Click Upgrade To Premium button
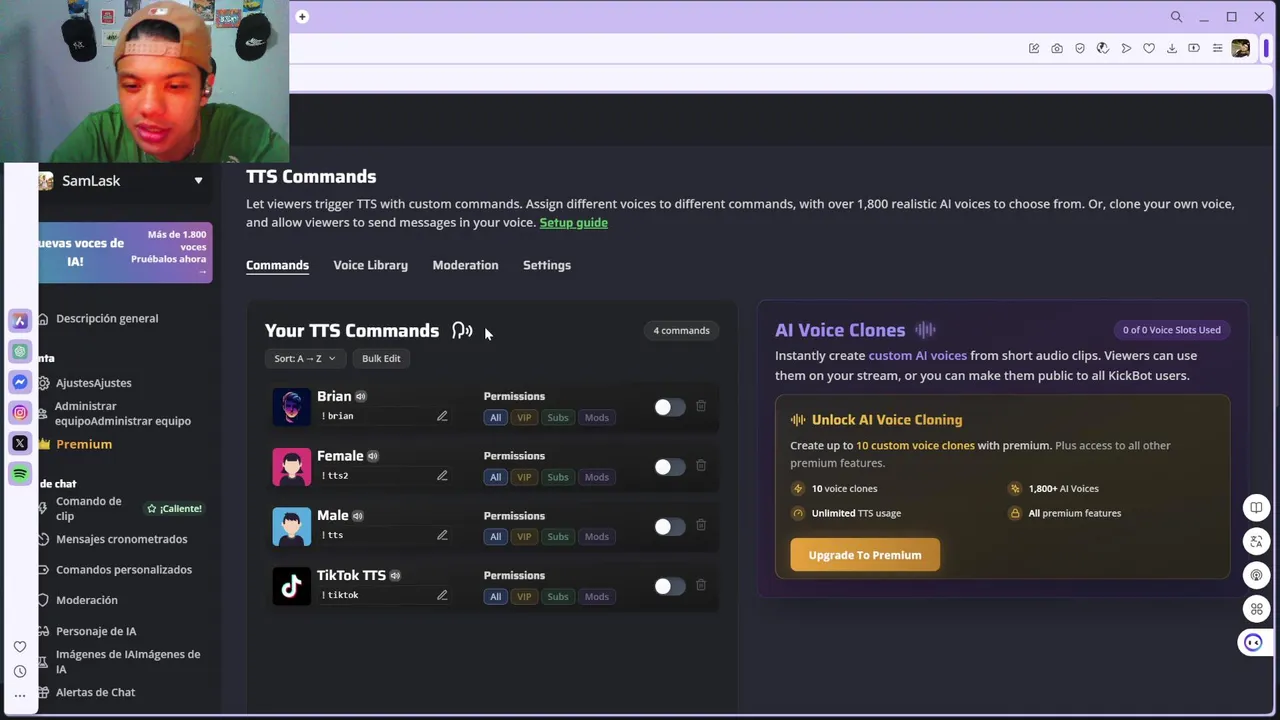Image resolution: width=1280 pixels, height=720 pixels. click(x=865, y=555)
